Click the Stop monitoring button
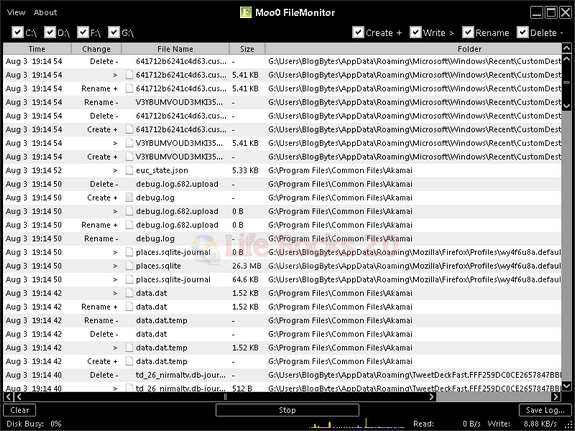This screenshot has width=575, height=431. pyautogui.click(x=287, y=410)
